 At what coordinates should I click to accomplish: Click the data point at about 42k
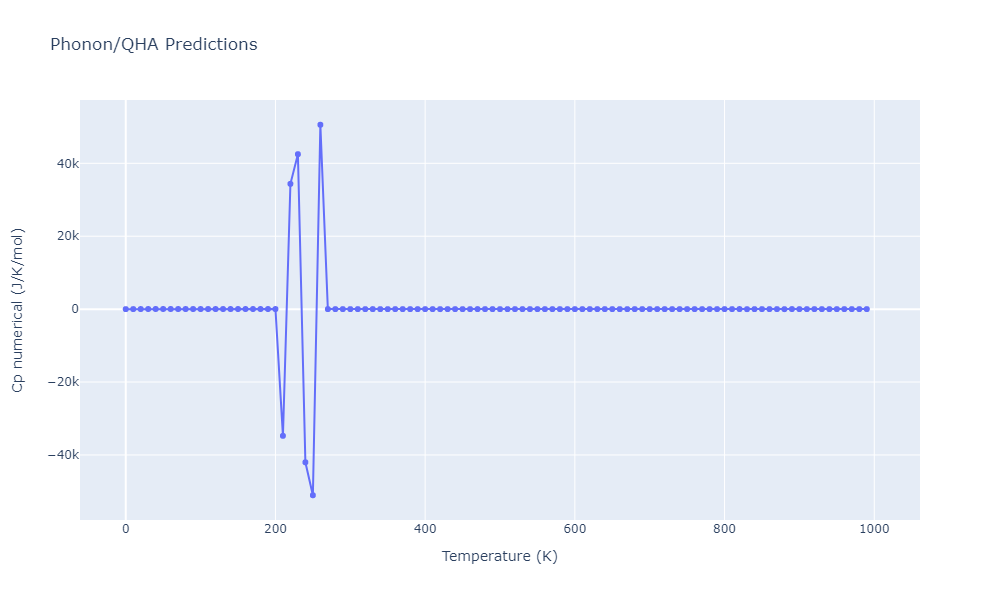click(x=297, y=154)
